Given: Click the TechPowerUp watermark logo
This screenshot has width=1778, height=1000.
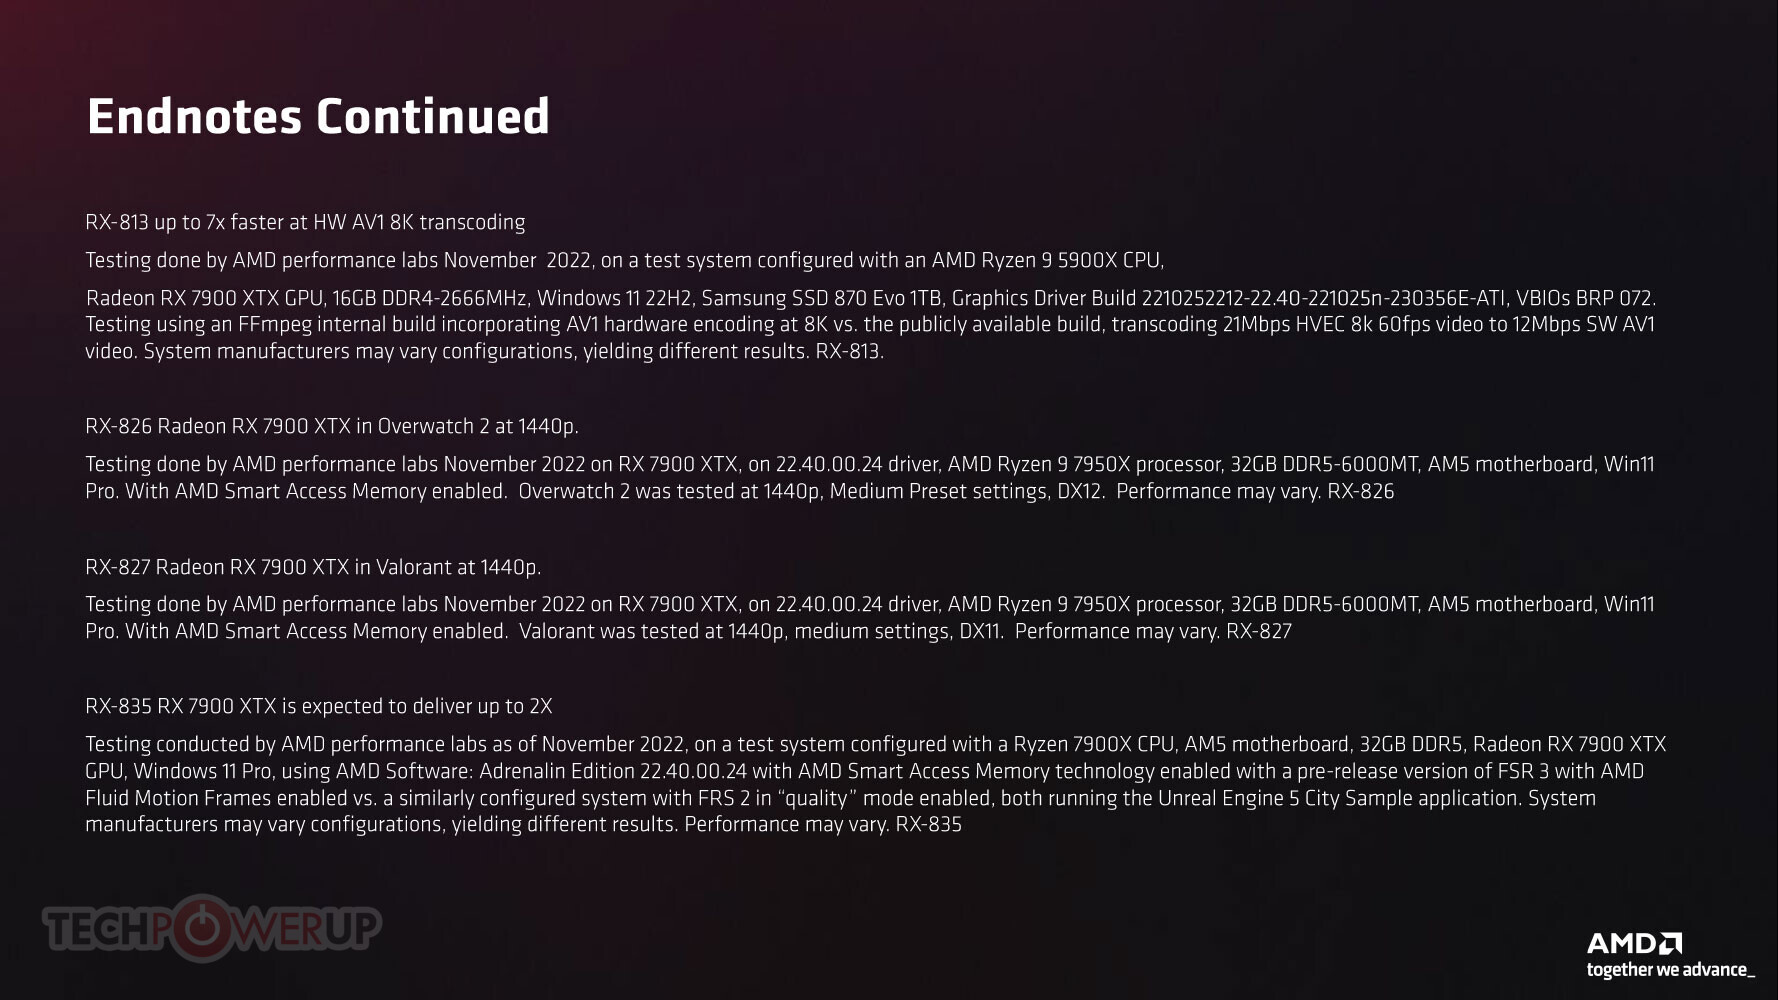Looking at the screenshot, I should tap(211, 928).
